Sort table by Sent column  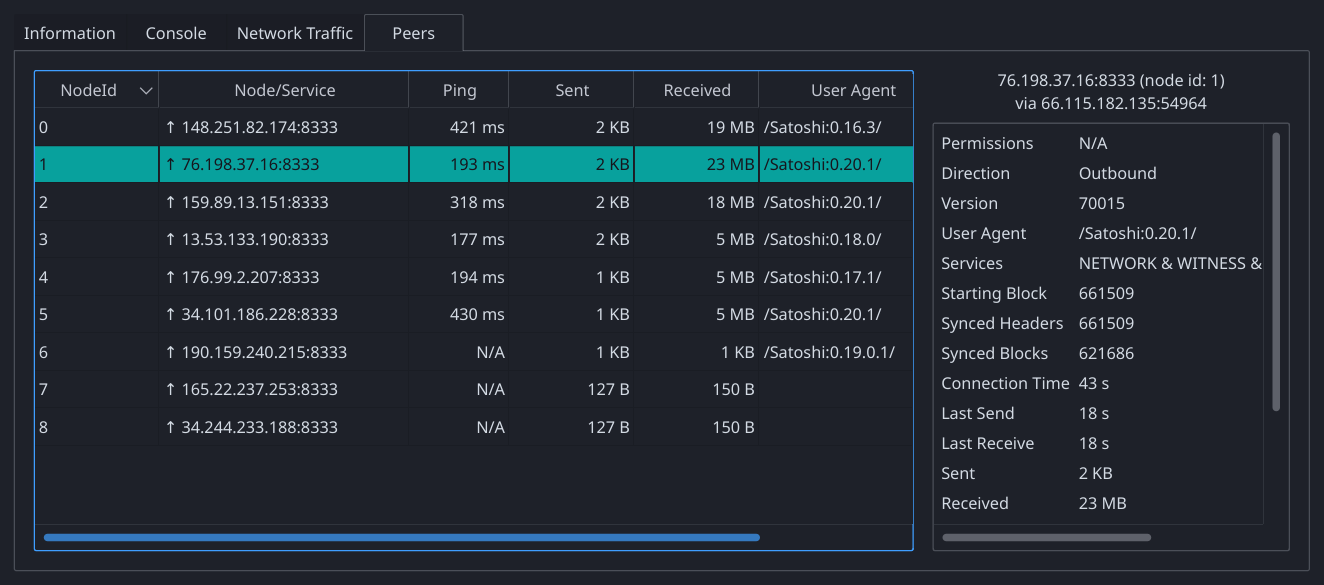tap(572, 90)
